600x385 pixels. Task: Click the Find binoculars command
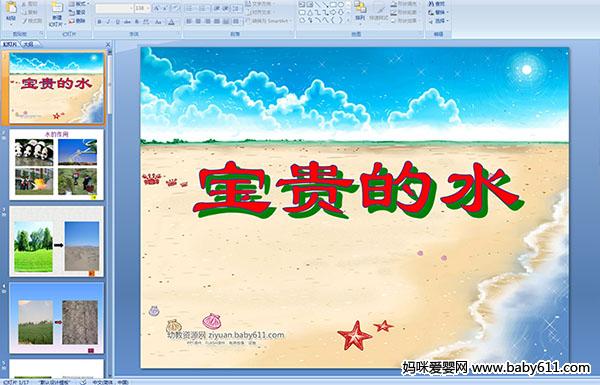coord(437,4)
